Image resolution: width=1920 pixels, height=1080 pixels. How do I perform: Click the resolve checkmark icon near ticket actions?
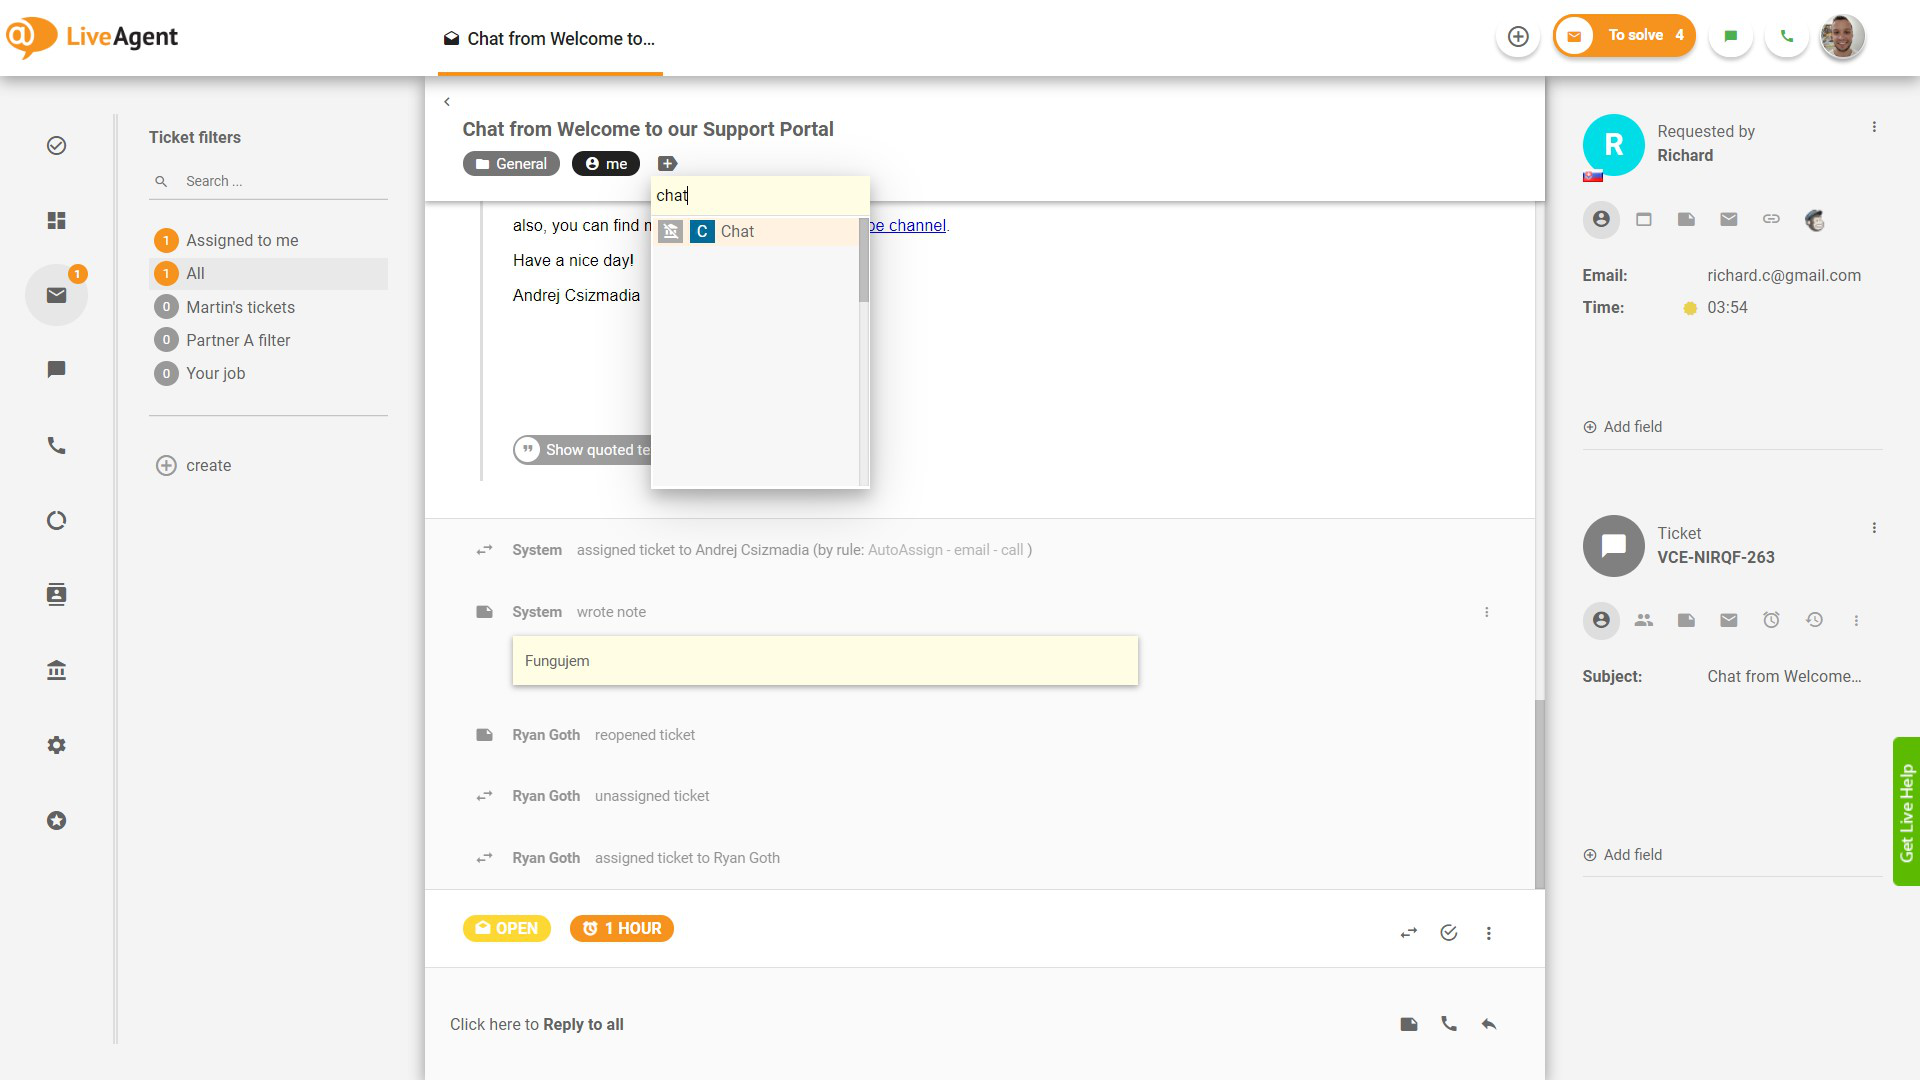click(1449, 932)
